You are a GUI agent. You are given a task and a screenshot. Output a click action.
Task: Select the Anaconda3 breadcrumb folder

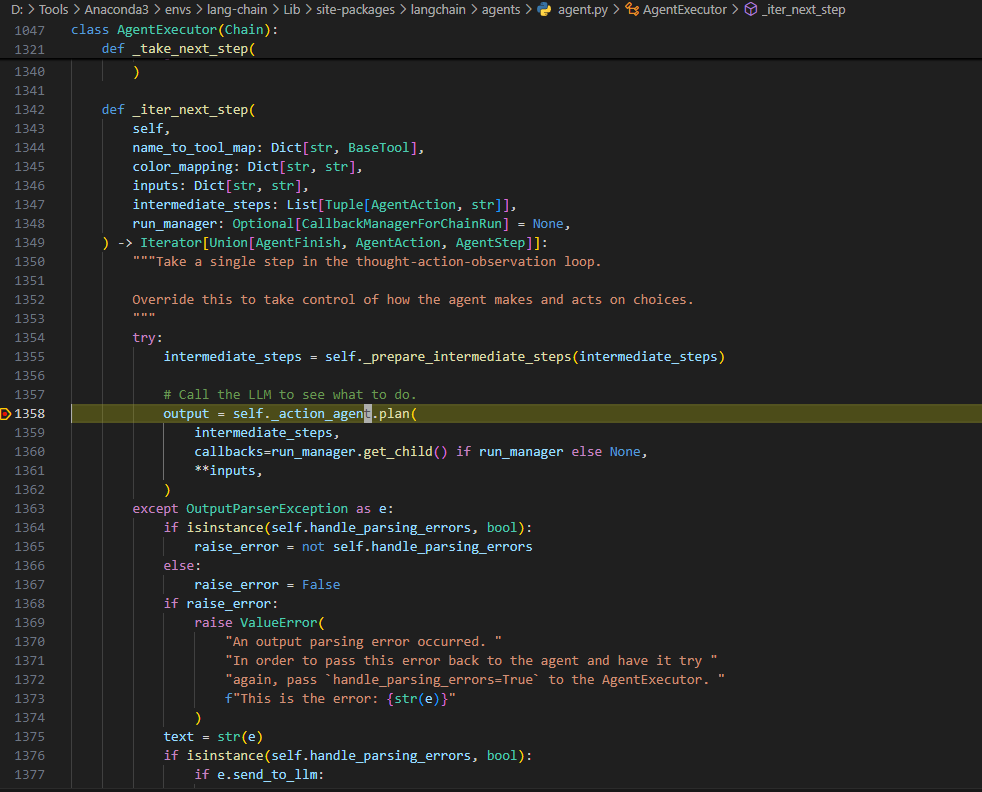click(117, 10)
